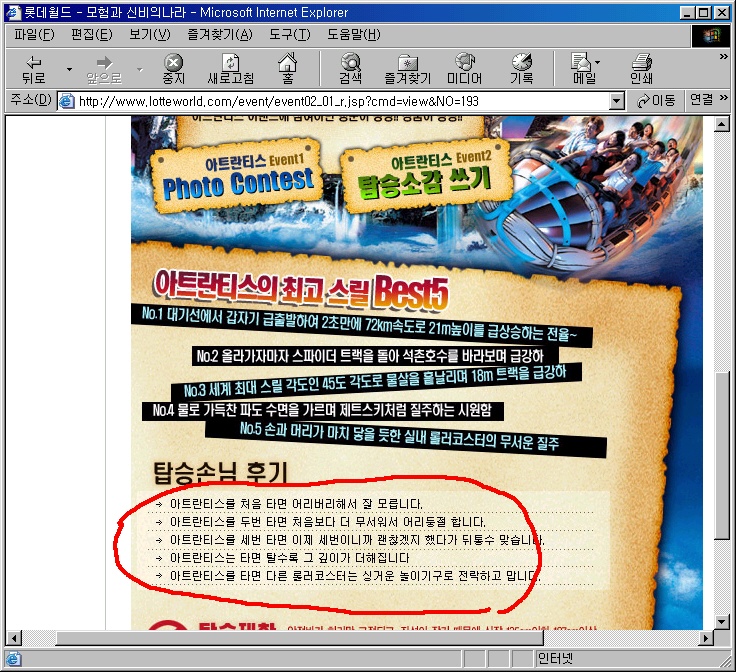
Task: Click the 아트란티스의 최고 스릴 Best5 title
Action: (300, 289)
